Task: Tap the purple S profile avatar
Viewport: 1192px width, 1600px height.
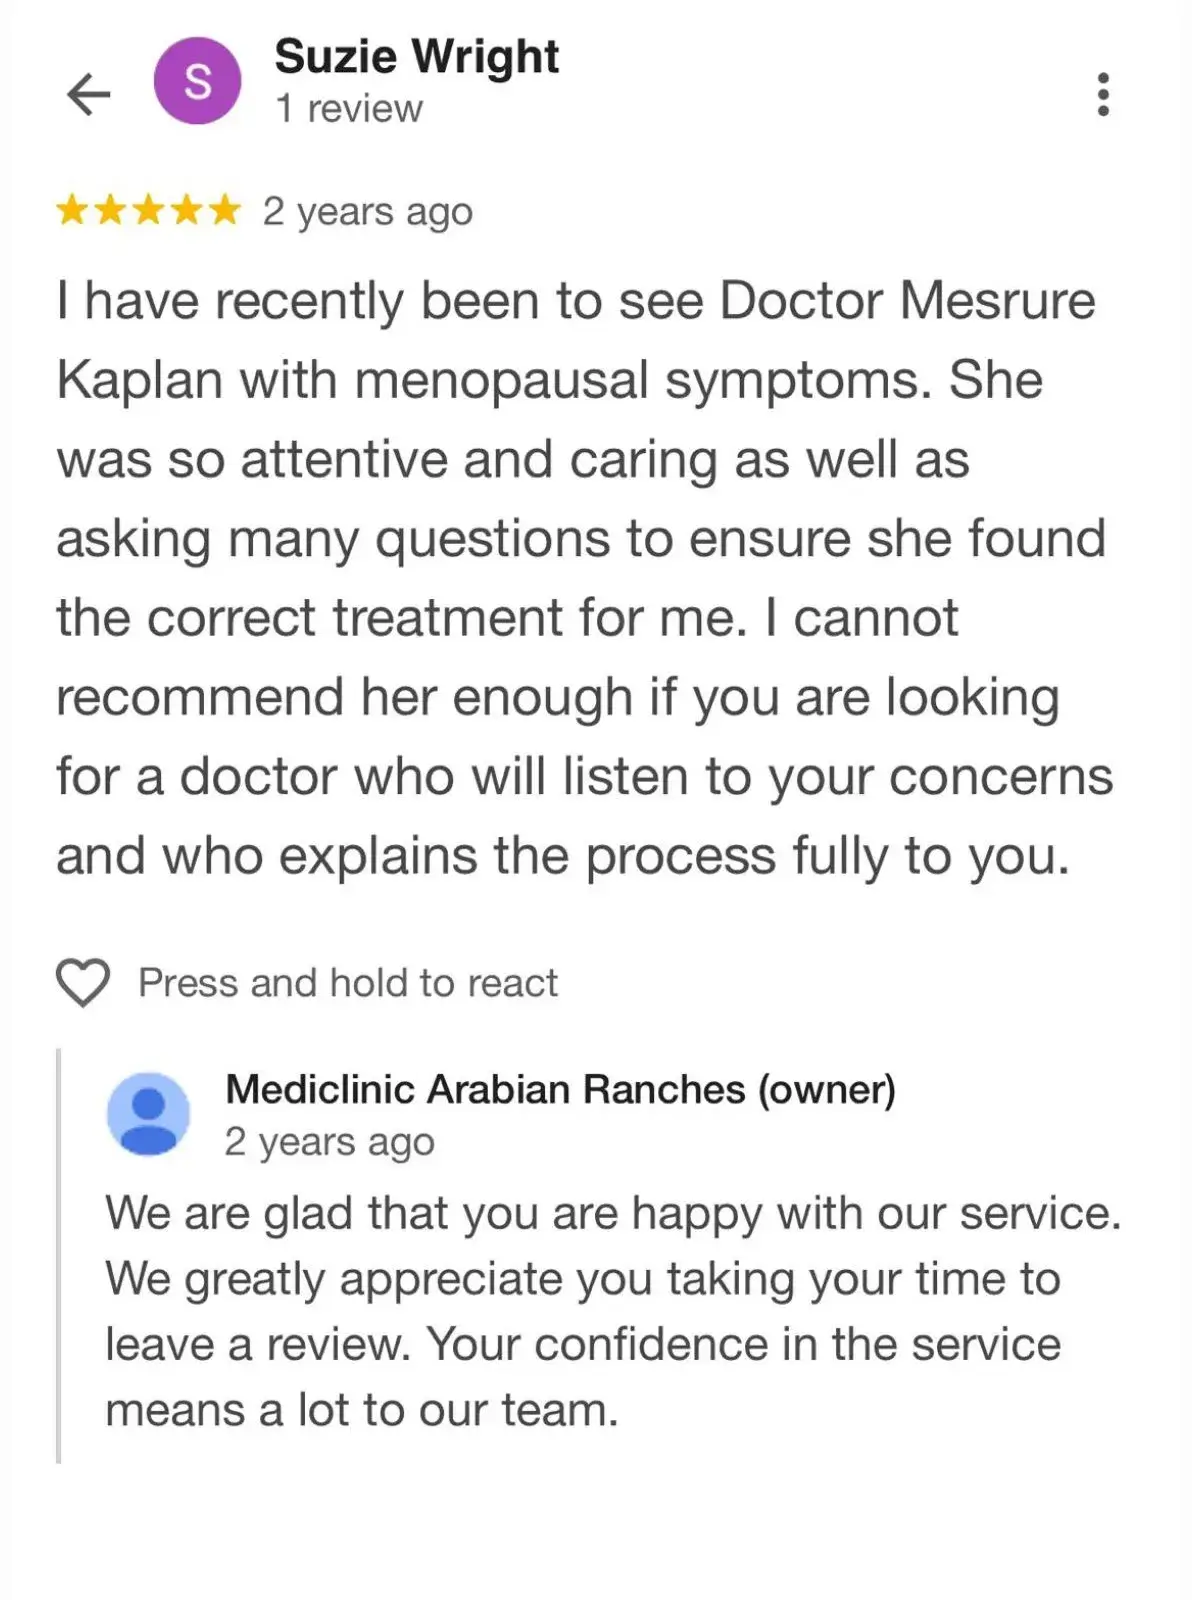Action: [197, 81]
